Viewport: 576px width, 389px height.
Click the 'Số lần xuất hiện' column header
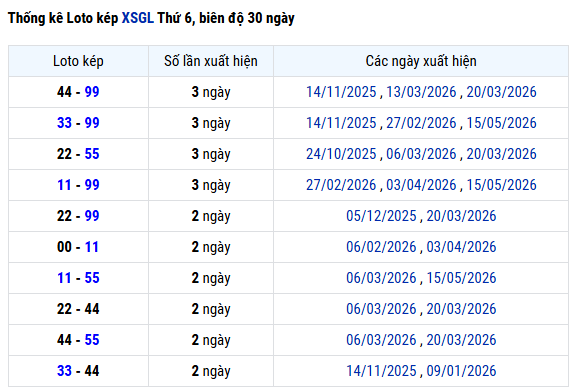click(211, 61)
